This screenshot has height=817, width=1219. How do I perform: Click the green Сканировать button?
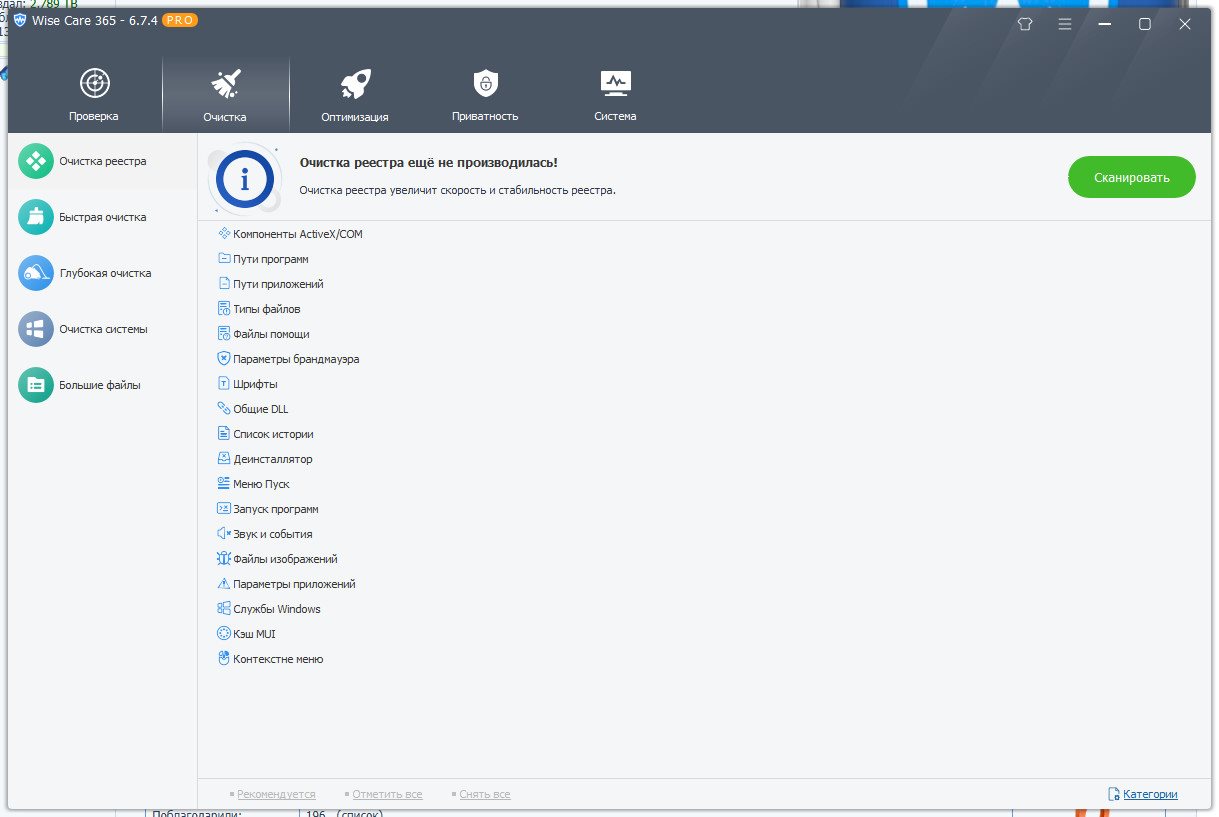pos(1131,177)
